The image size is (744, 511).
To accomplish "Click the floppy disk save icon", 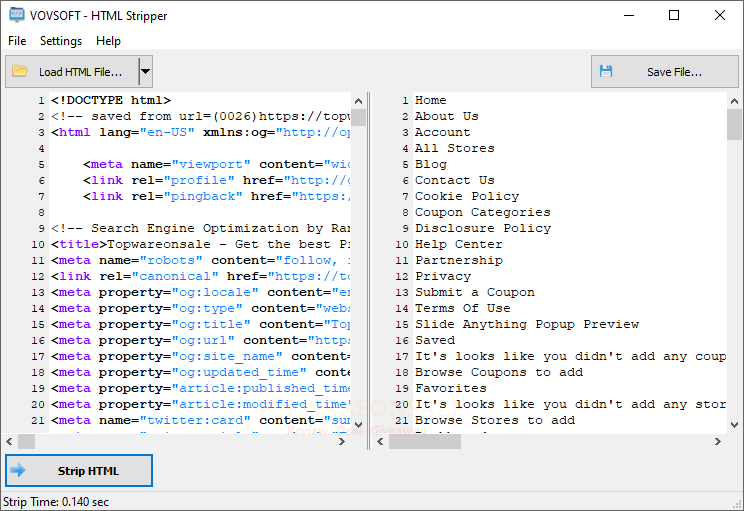I will 606,72.
